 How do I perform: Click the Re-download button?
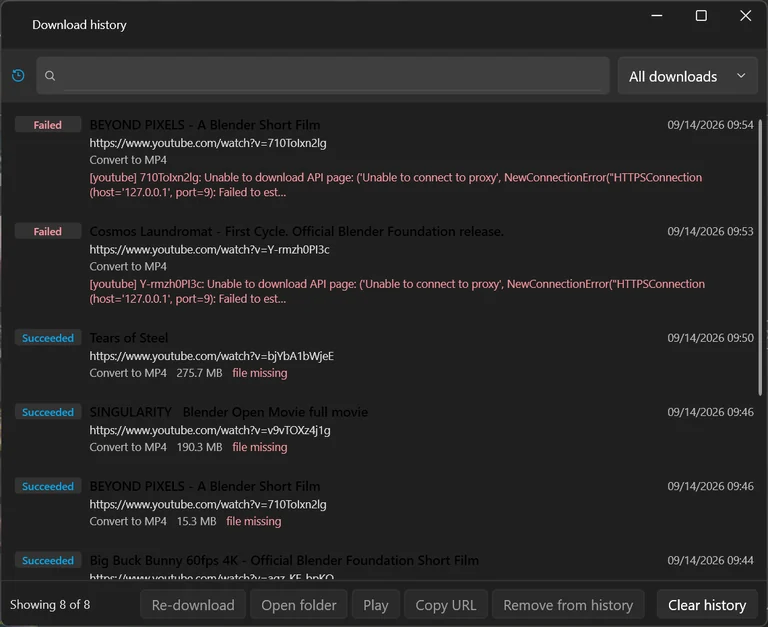point(193,605)
